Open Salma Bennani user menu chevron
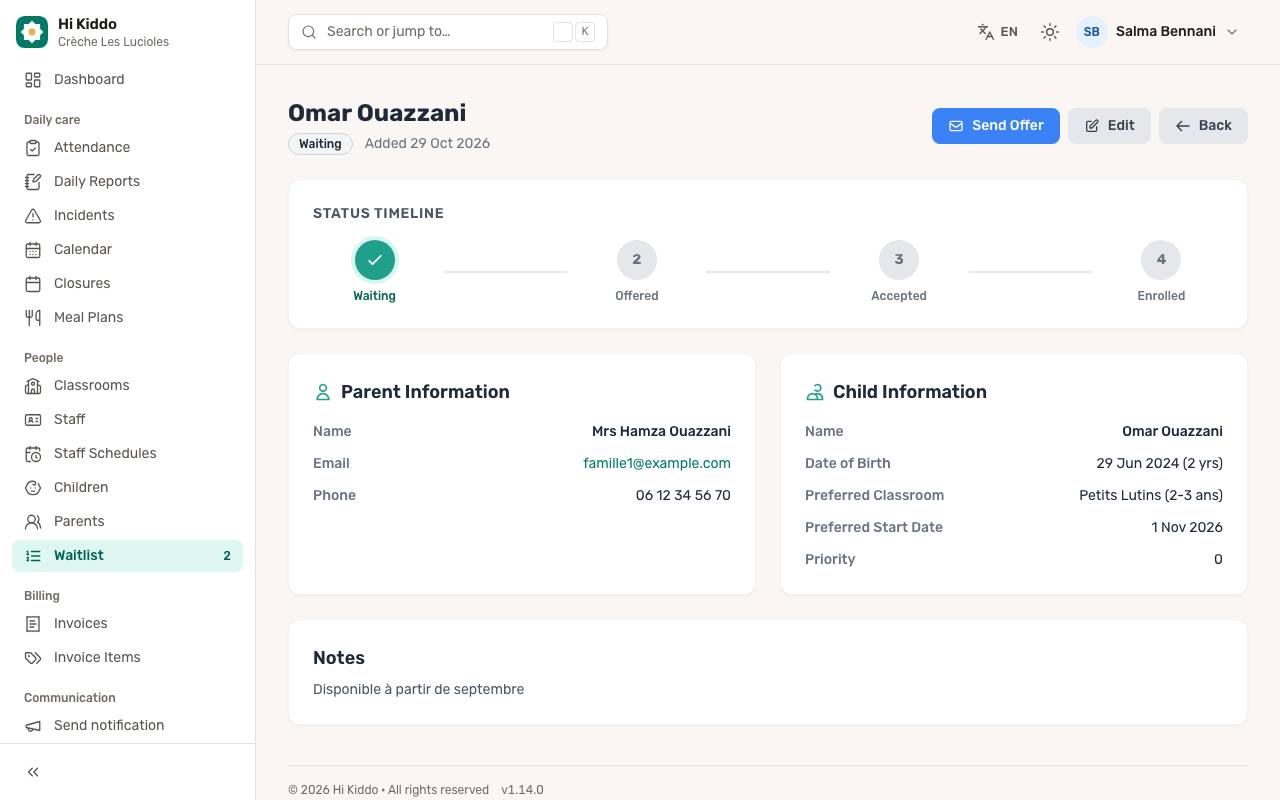The image size is (1280, 800). (1232, 32)
